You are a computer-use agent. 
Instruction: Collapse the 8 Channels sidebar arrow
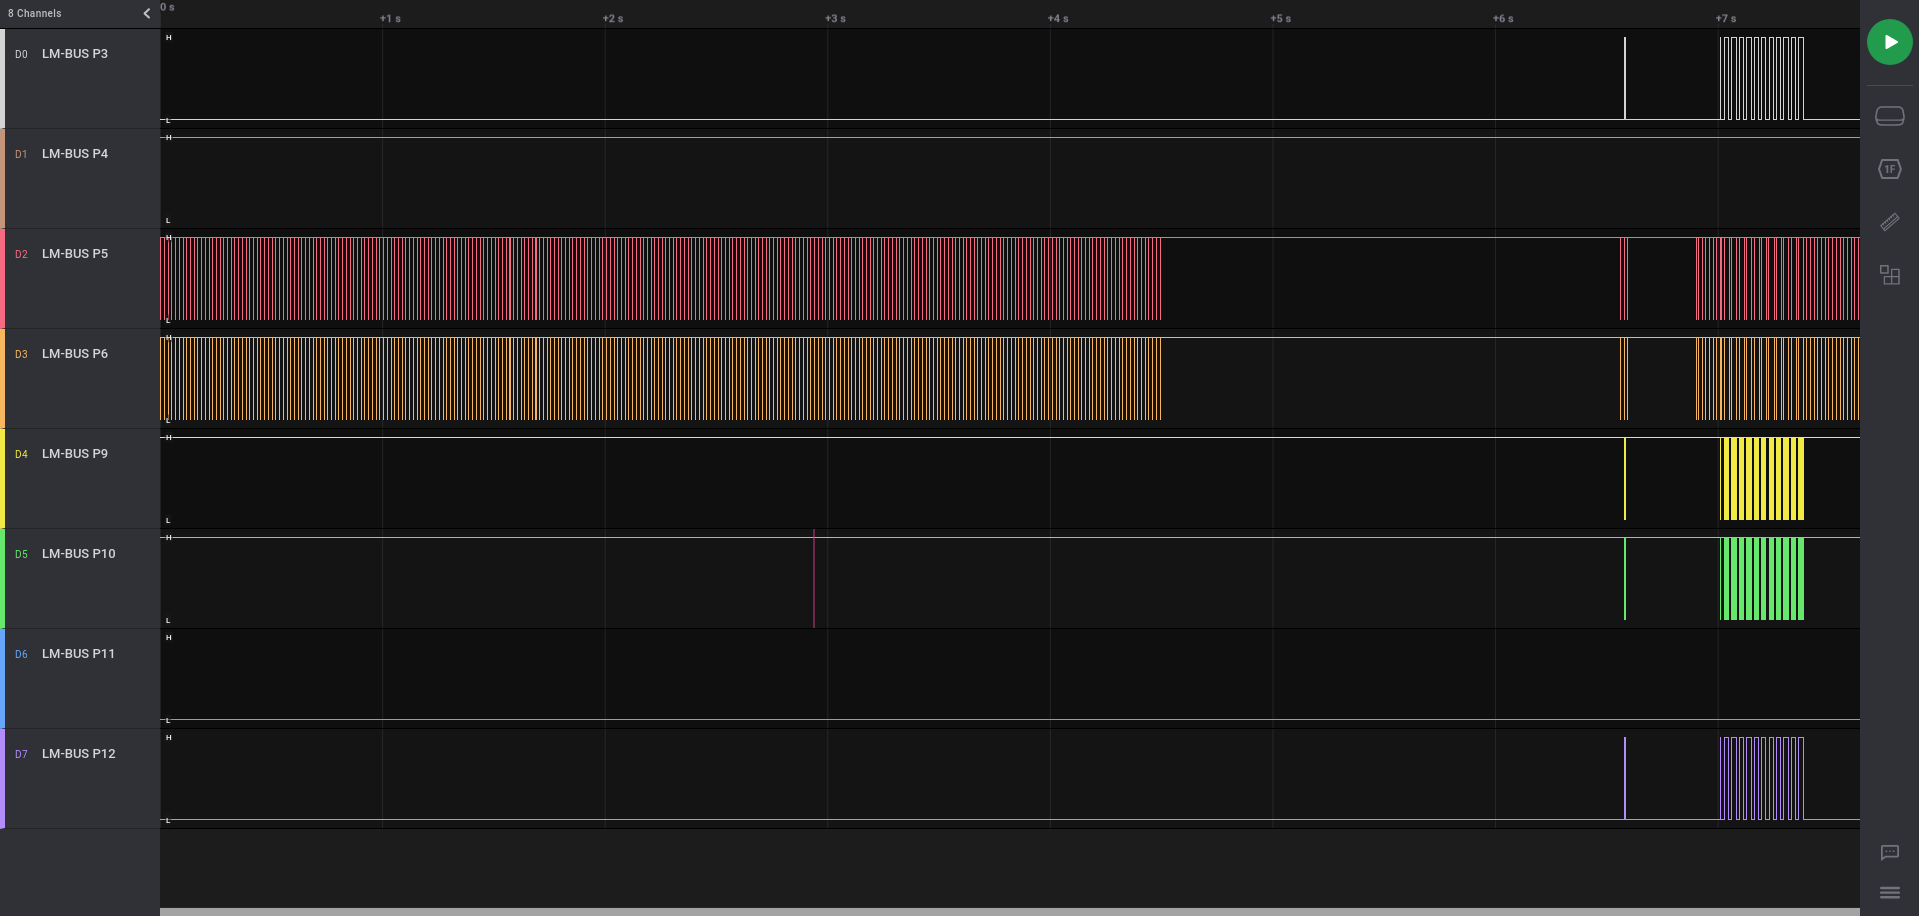click(147, 13)
